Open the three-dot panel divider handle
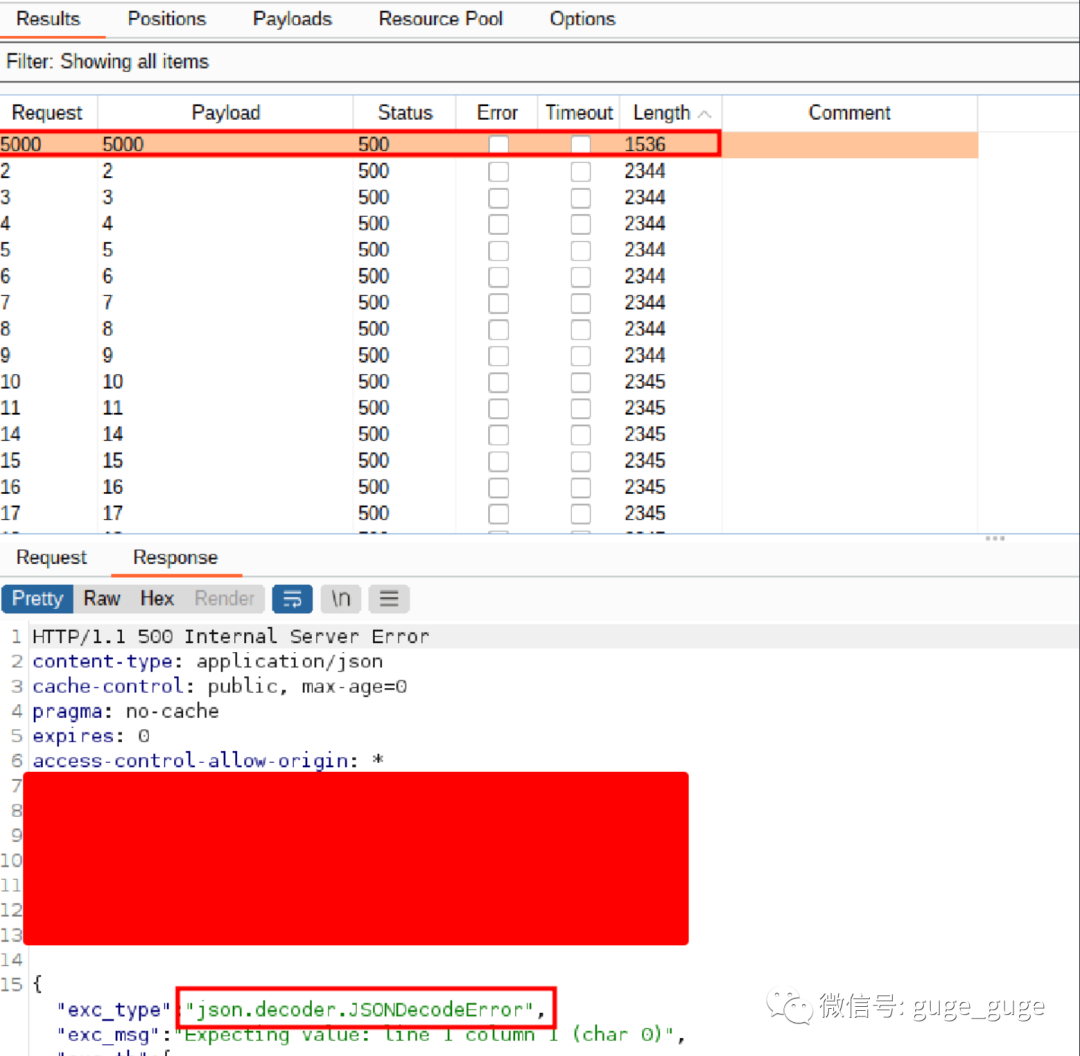 (995, 538)
